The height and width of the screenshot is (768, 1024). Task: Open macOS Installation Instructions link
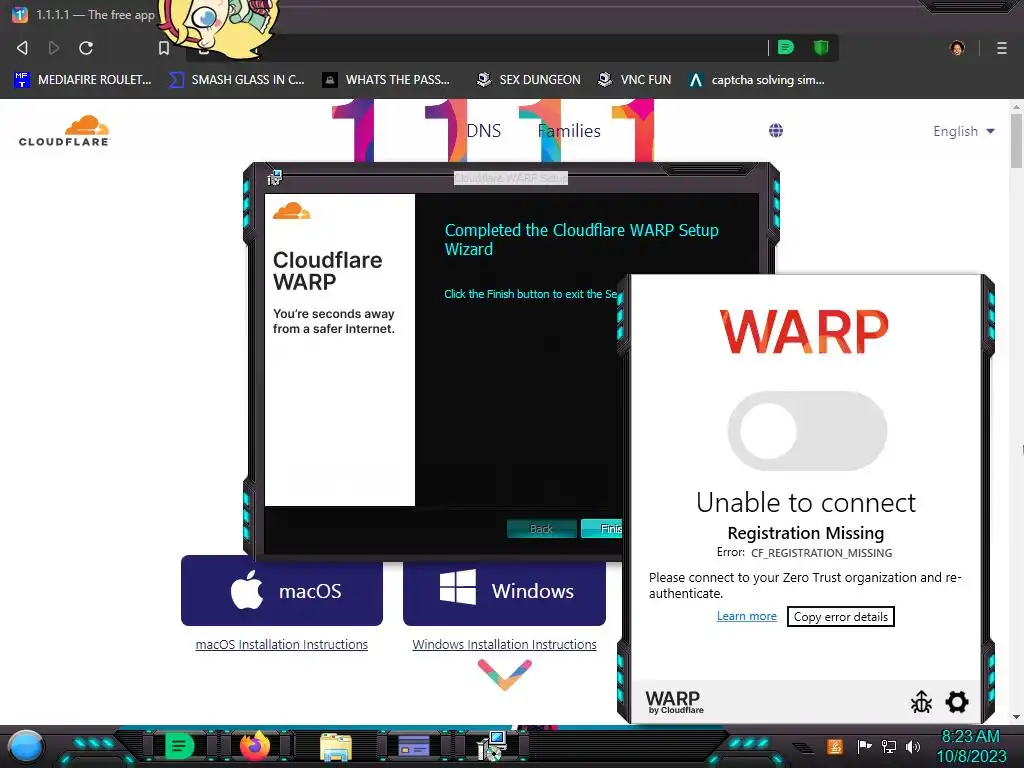point(281,645)
